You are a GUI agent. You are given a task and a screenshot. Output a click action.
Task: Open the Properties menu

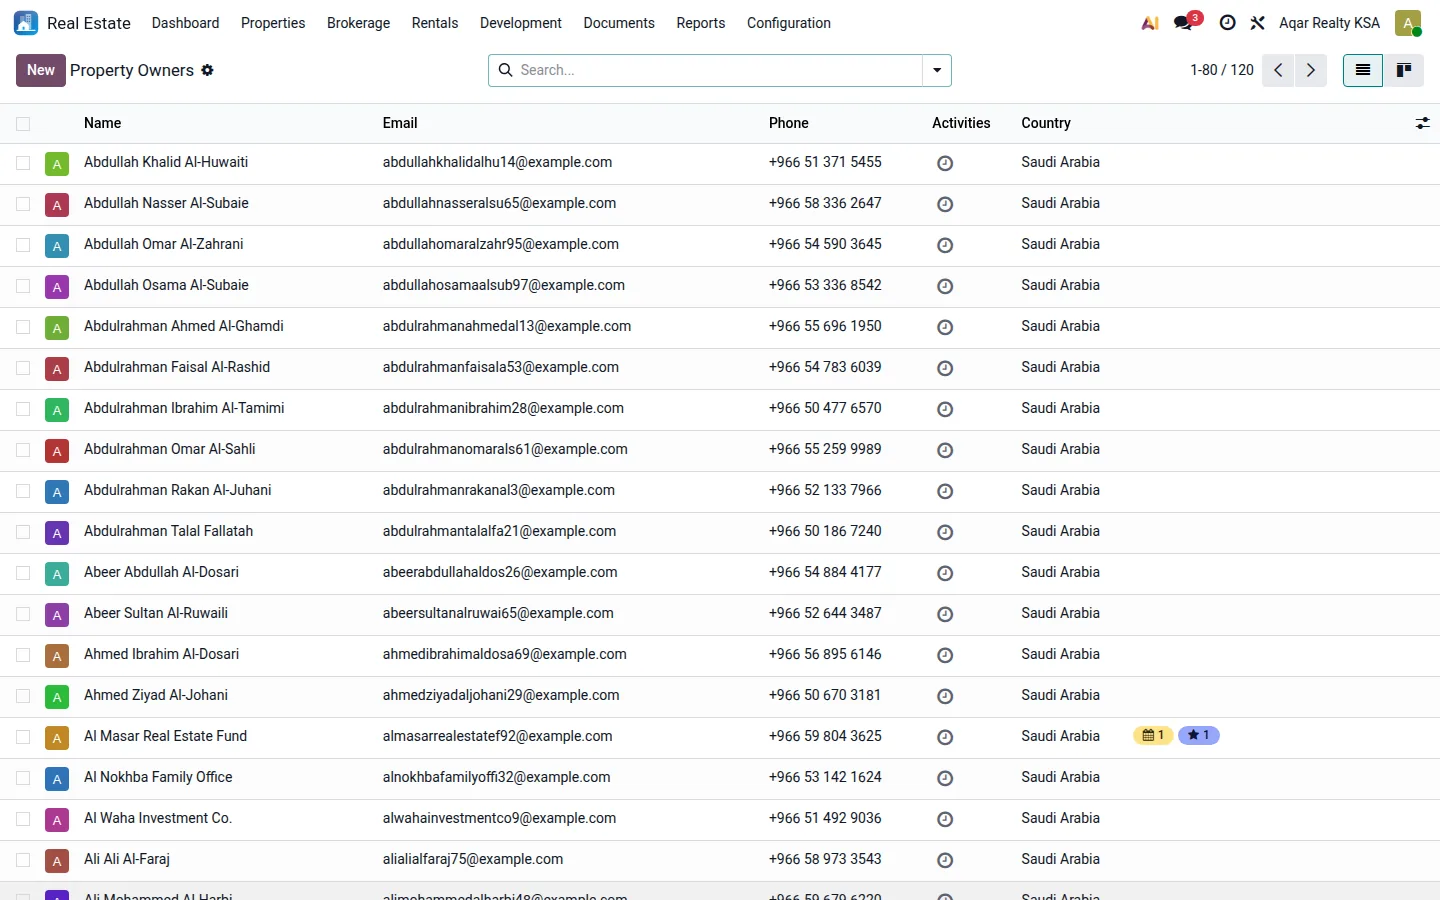click(x=273, y=23)
